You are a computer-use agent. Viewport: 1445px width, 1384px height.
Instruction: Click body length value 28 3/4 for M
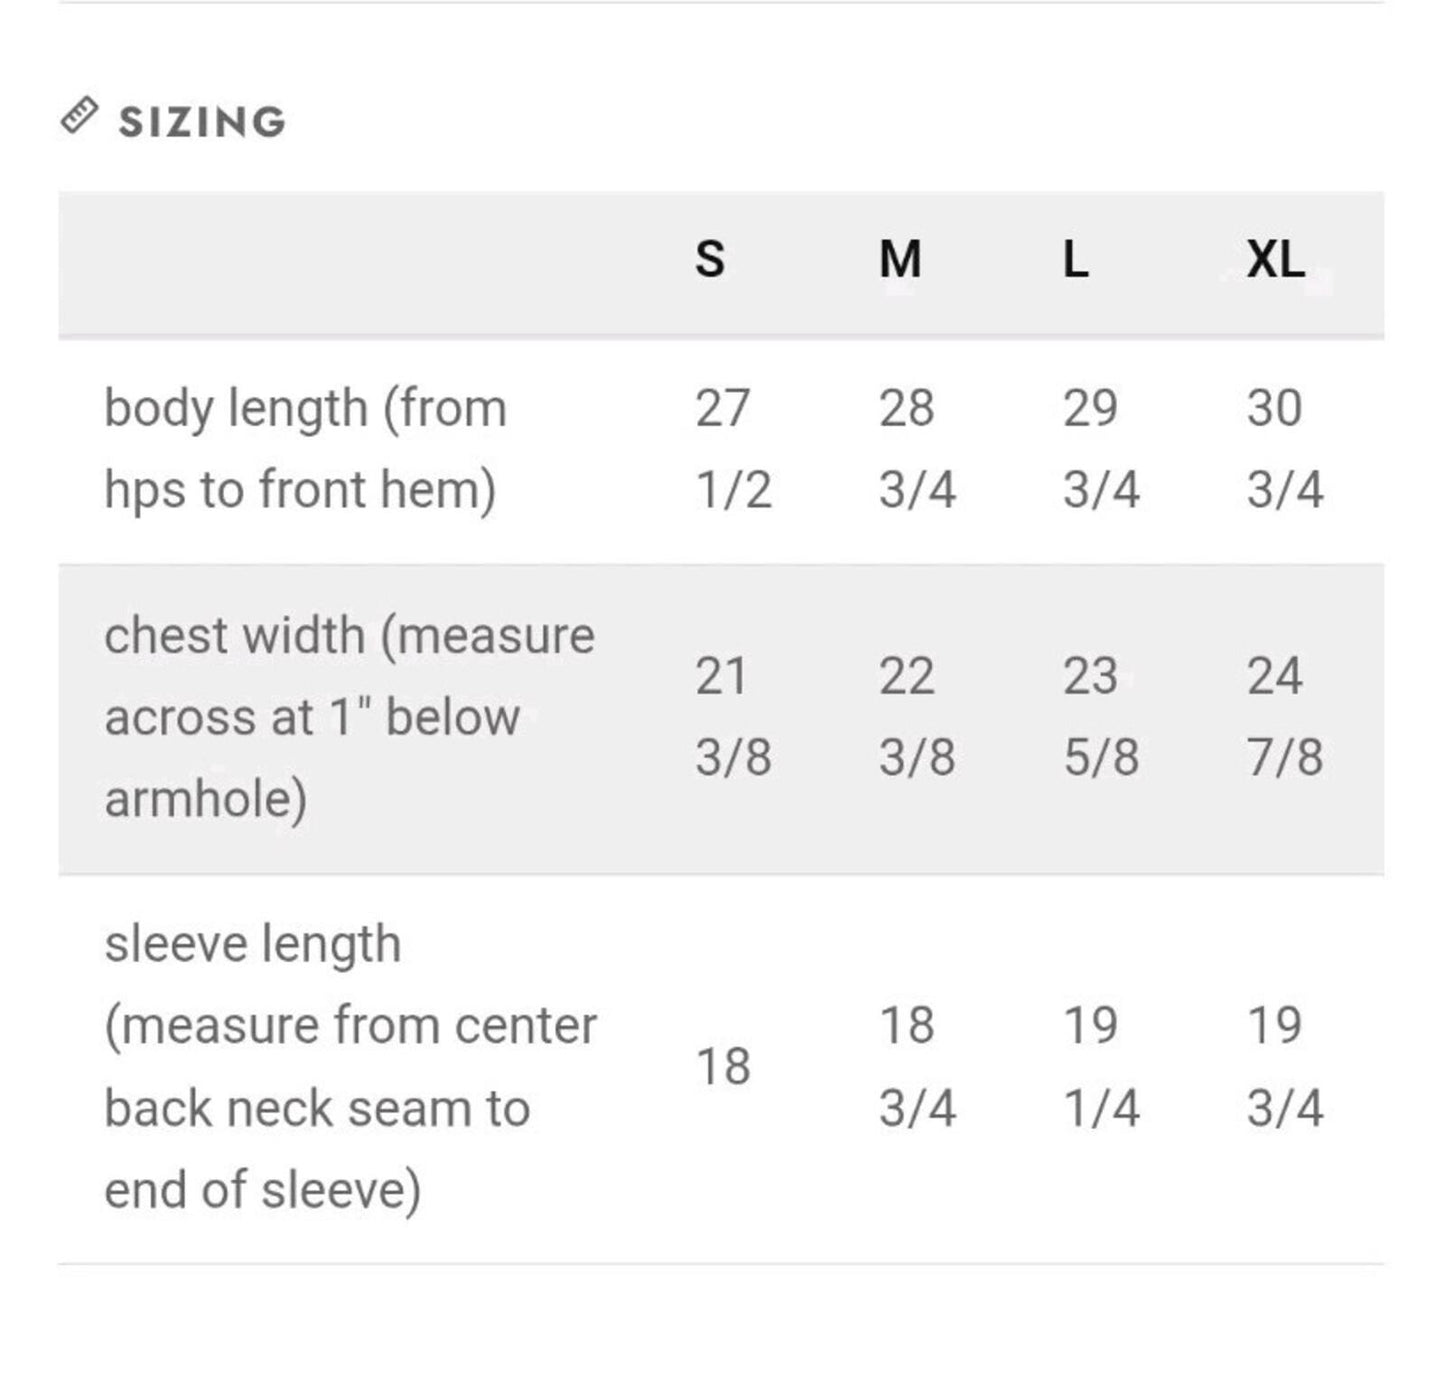917,449
